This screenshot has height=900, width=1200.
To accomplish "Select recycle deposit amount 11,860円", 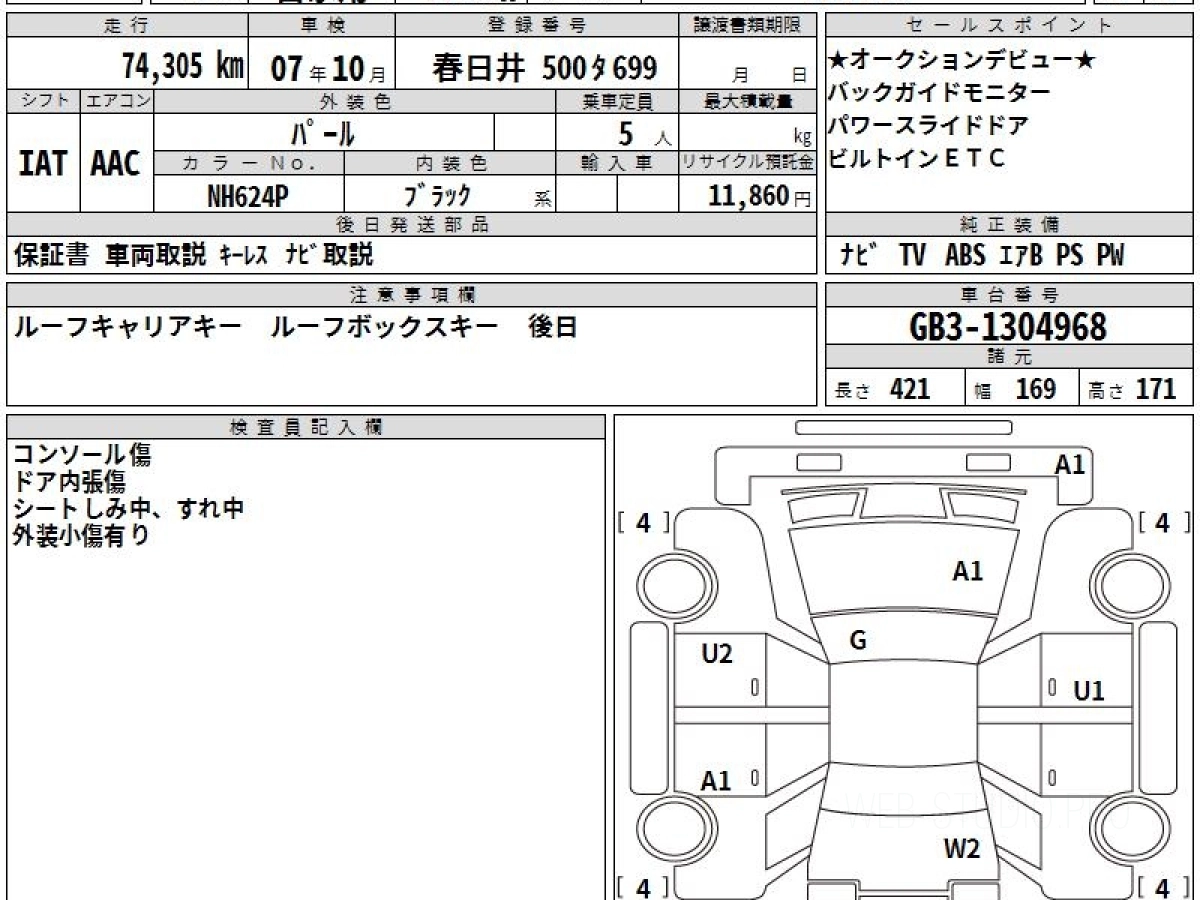I will [x=760, y=196].
